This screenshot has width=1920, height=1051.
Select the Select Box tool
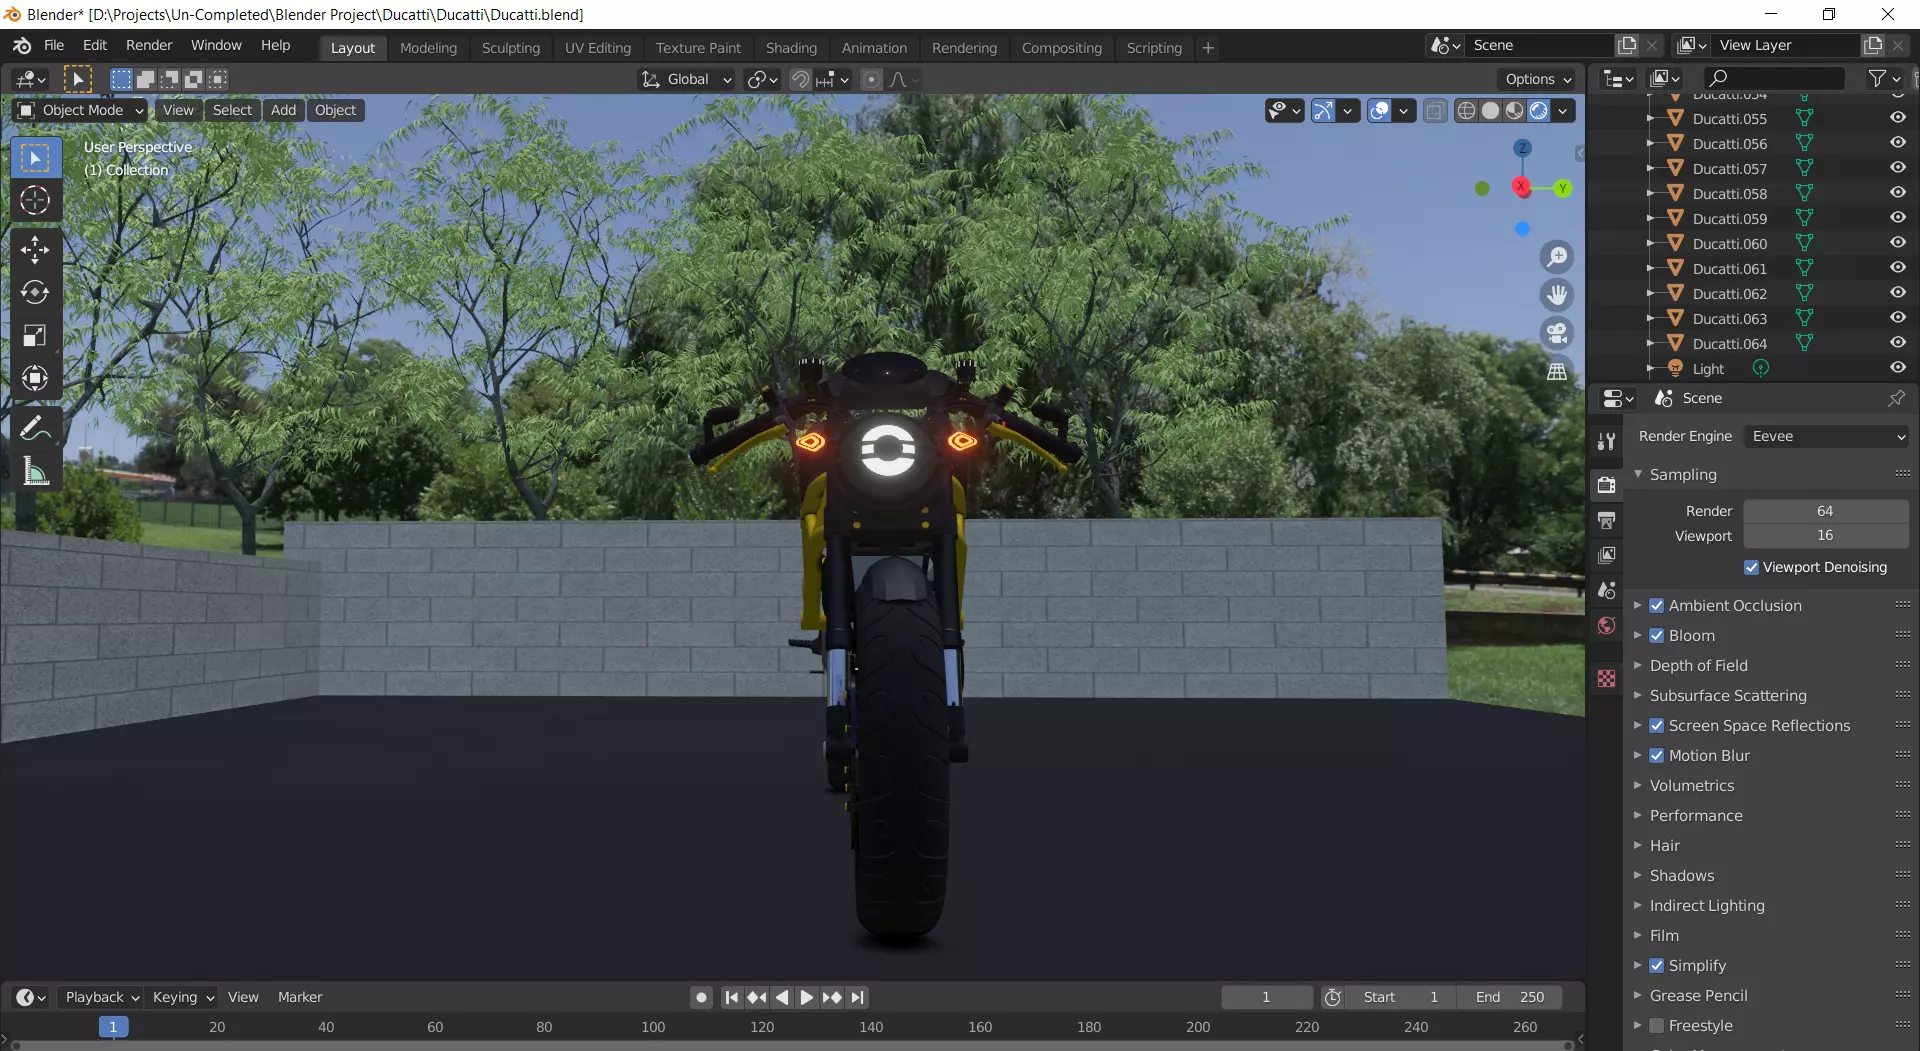[x=35, y=158]
